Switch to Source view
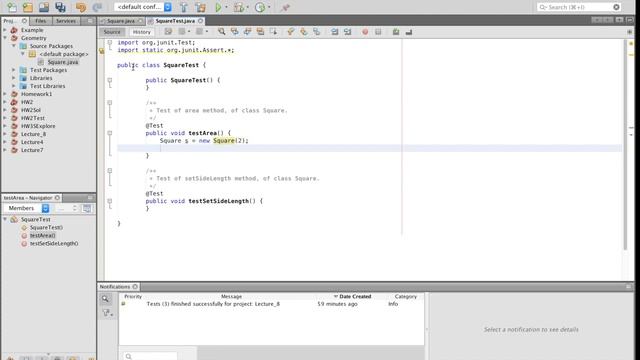The height and width of the screenshot is (360, 640). pyautogui.click(x=112, y=32)
